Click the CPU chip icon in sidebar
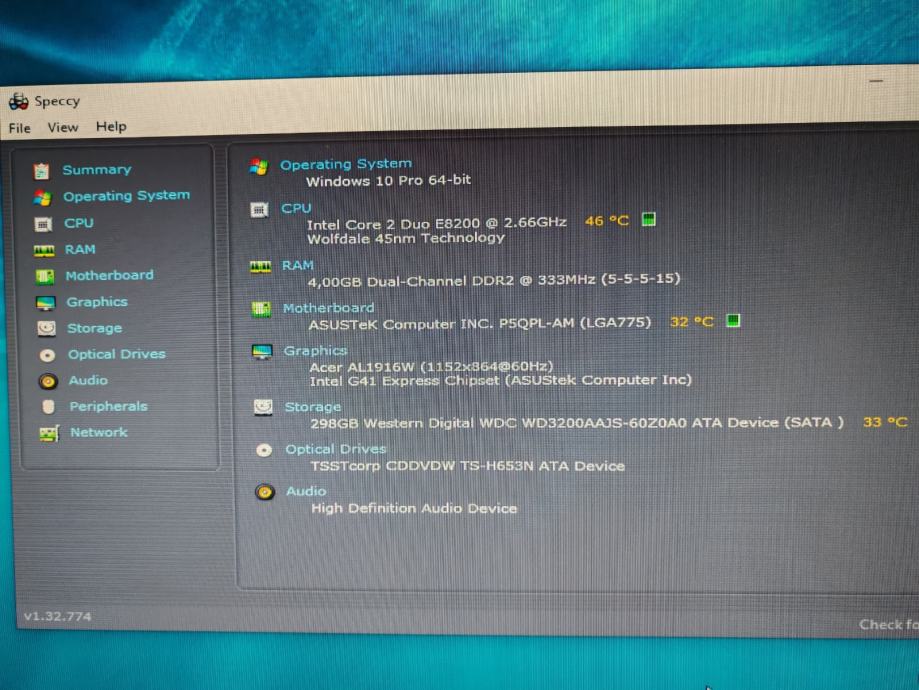Image resolution: width=919 pixels, height=690 pixels. click(43, 224)
